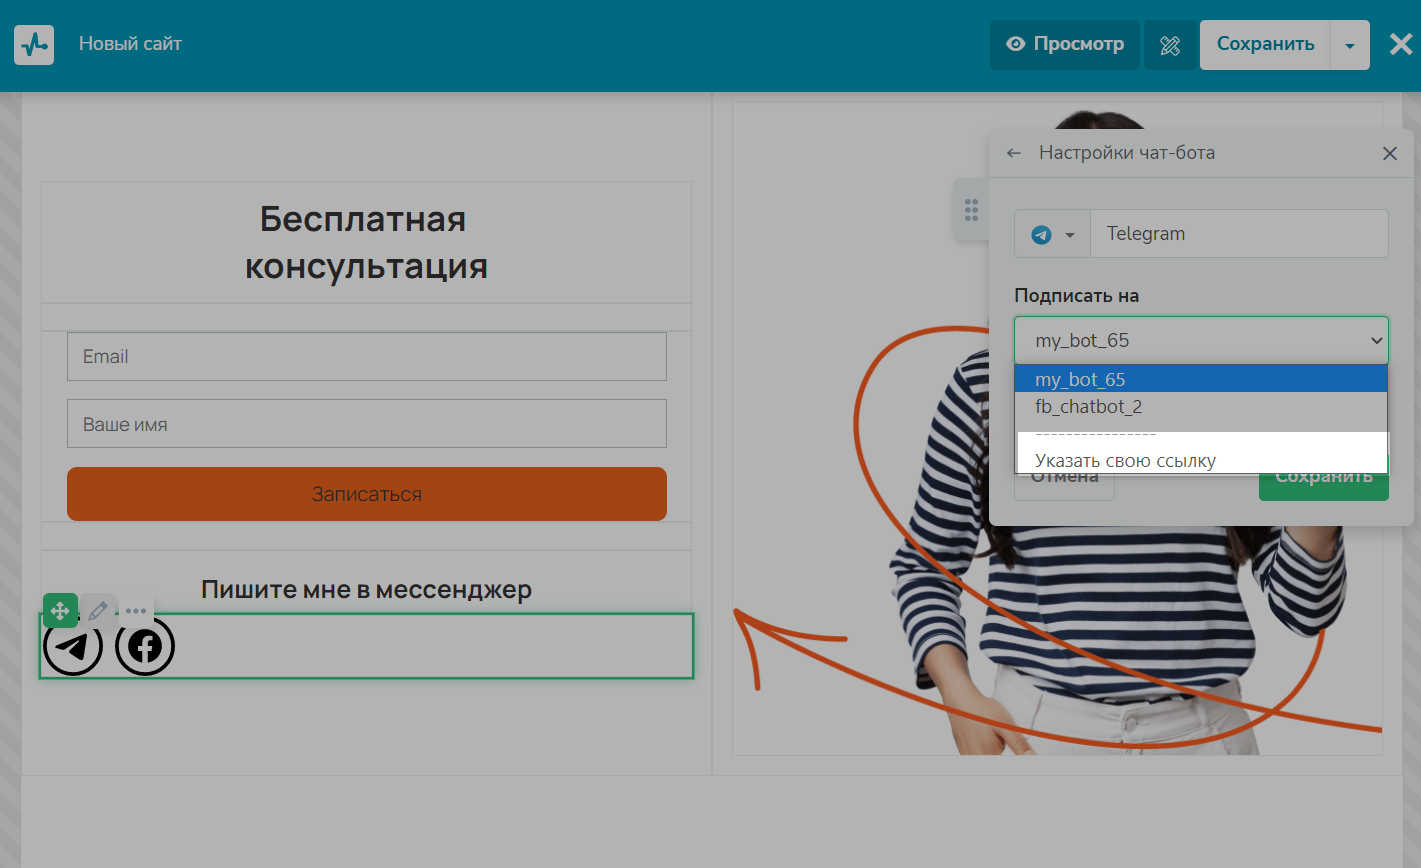Close the site editor with the X

click(x=1400, y=44)
